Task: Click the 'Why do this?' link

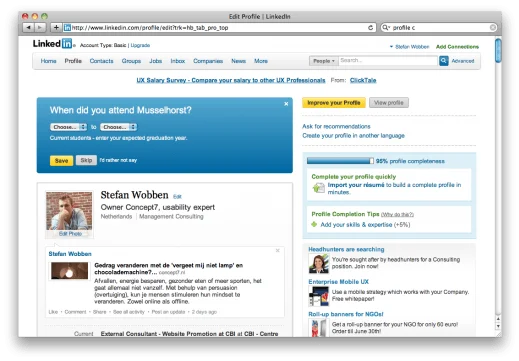Action: coord(397,214)
